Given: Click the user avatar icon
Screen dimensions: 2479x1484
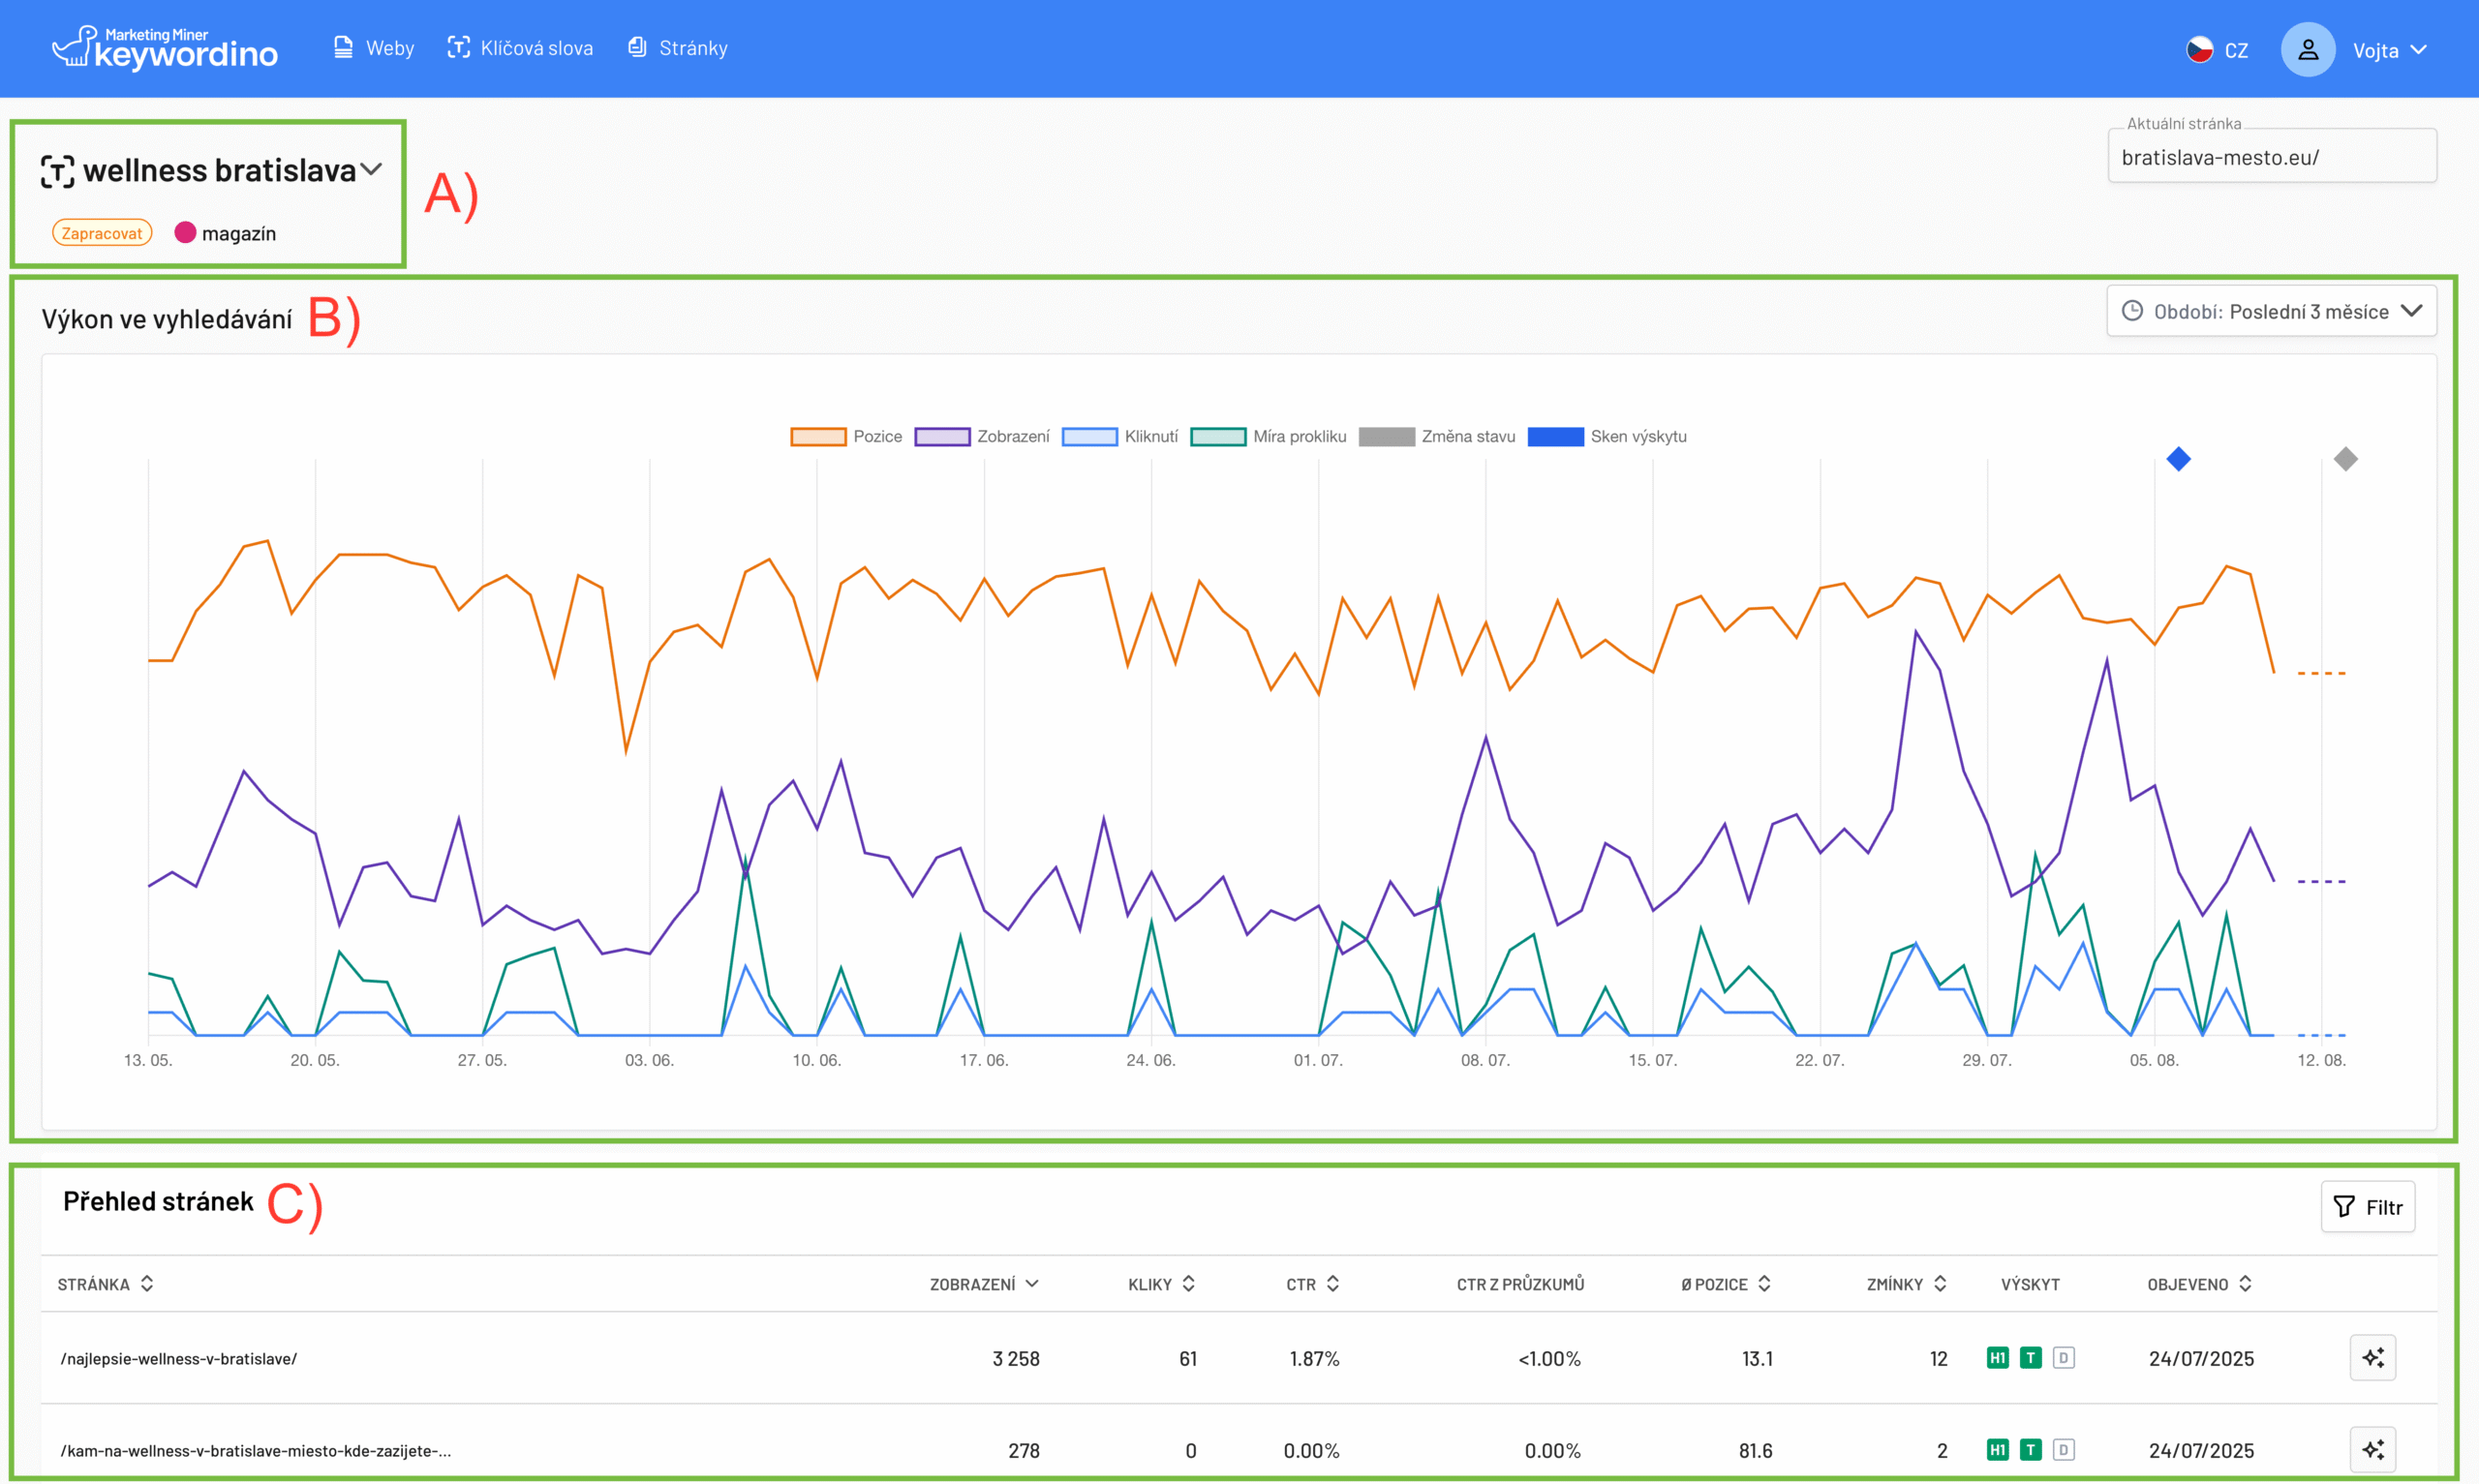Looking at the screenshot, I should point(2307,49).
